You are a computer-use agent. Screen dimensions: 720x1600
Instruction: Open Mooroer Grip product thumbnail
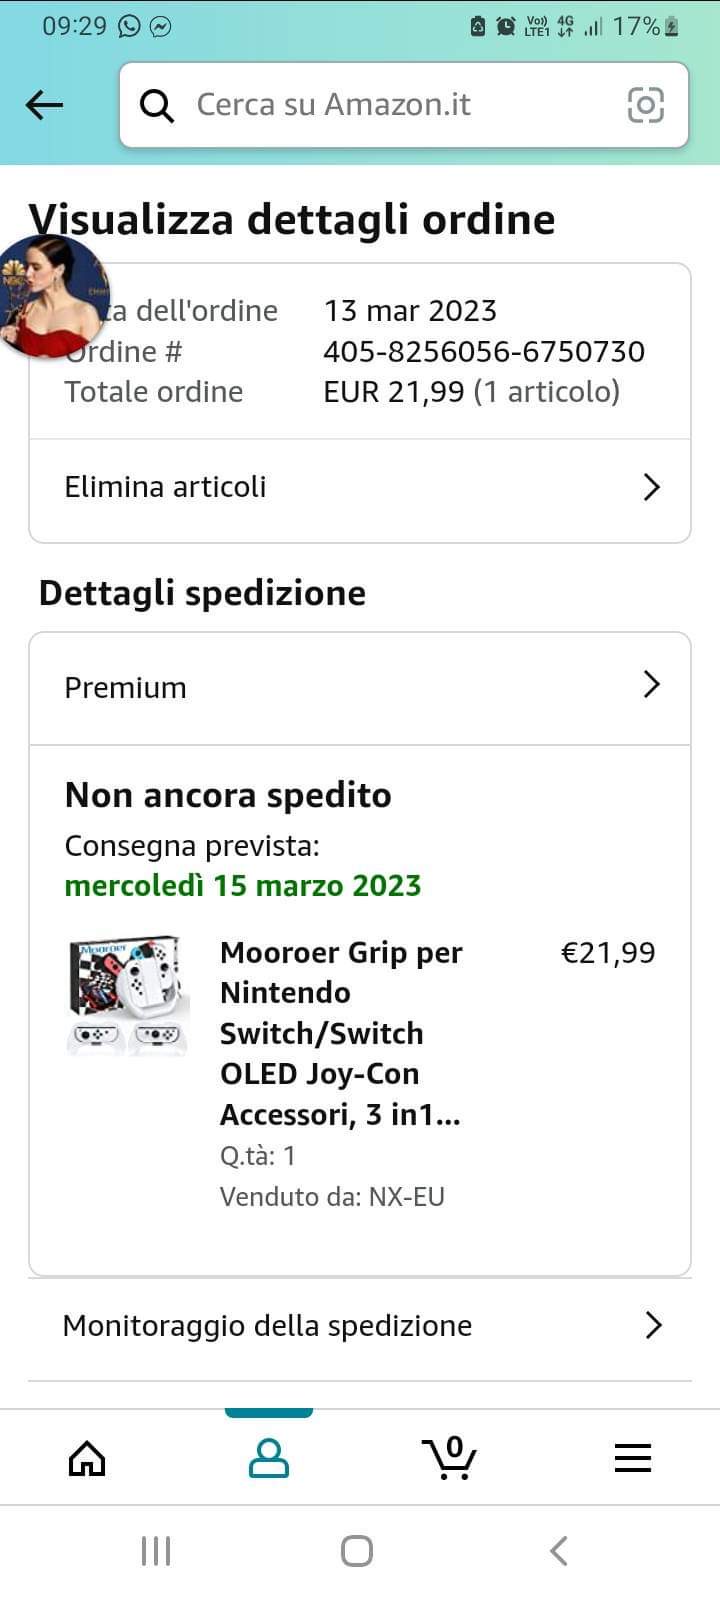127,996
